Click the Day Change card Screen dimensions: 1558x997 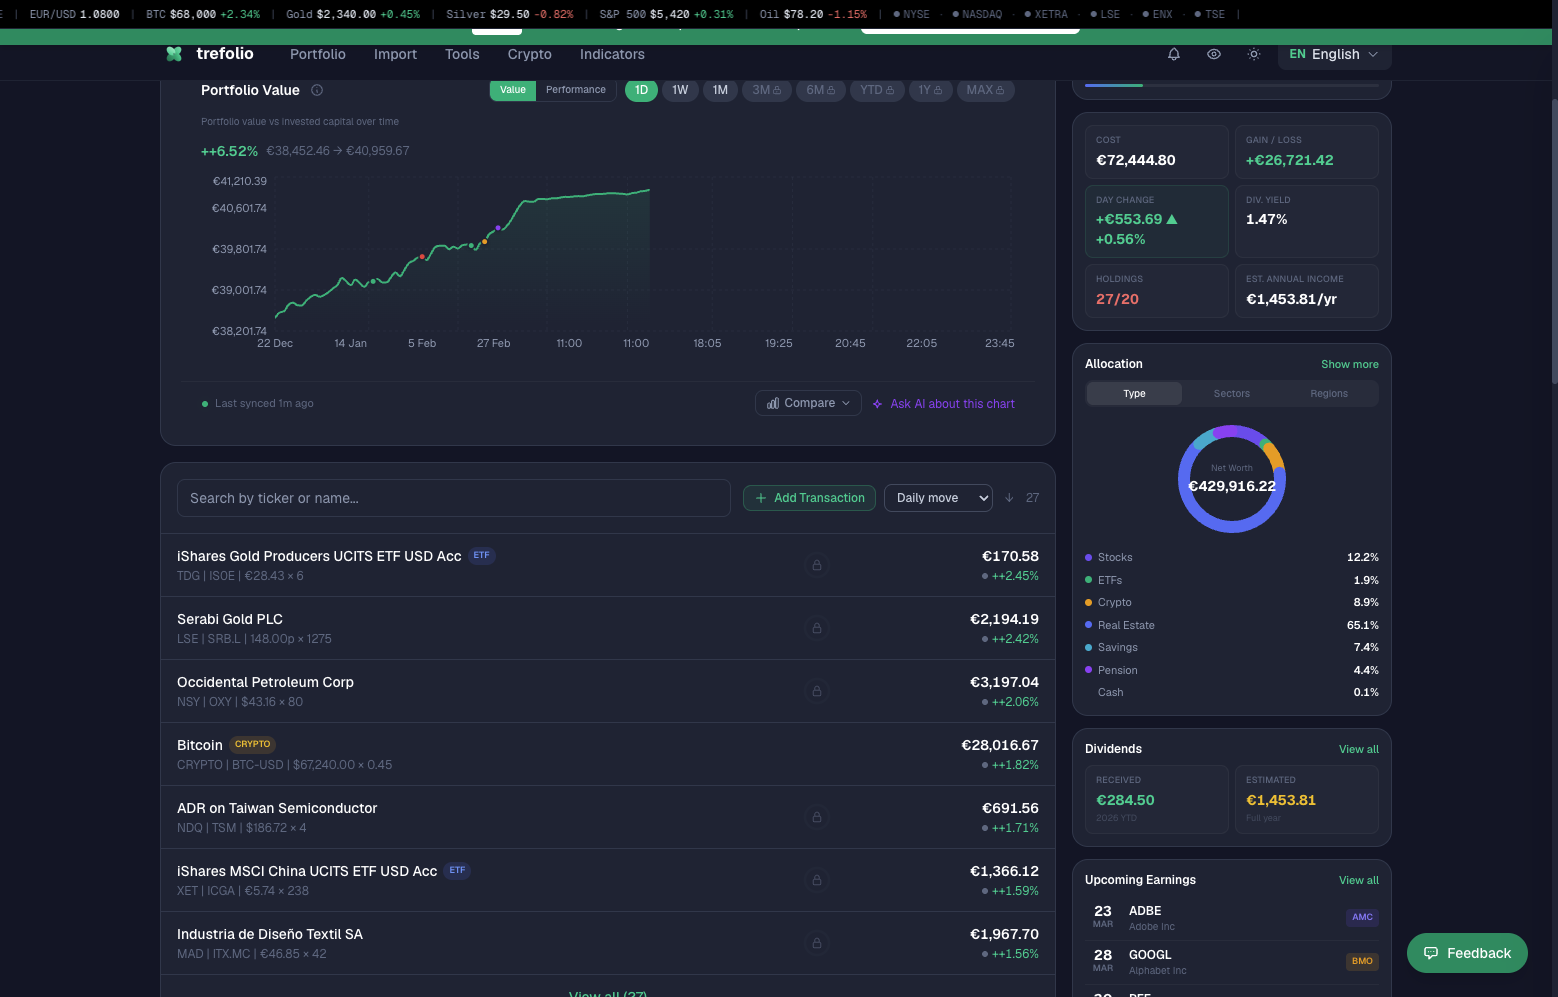click(x=1157, y=221)
